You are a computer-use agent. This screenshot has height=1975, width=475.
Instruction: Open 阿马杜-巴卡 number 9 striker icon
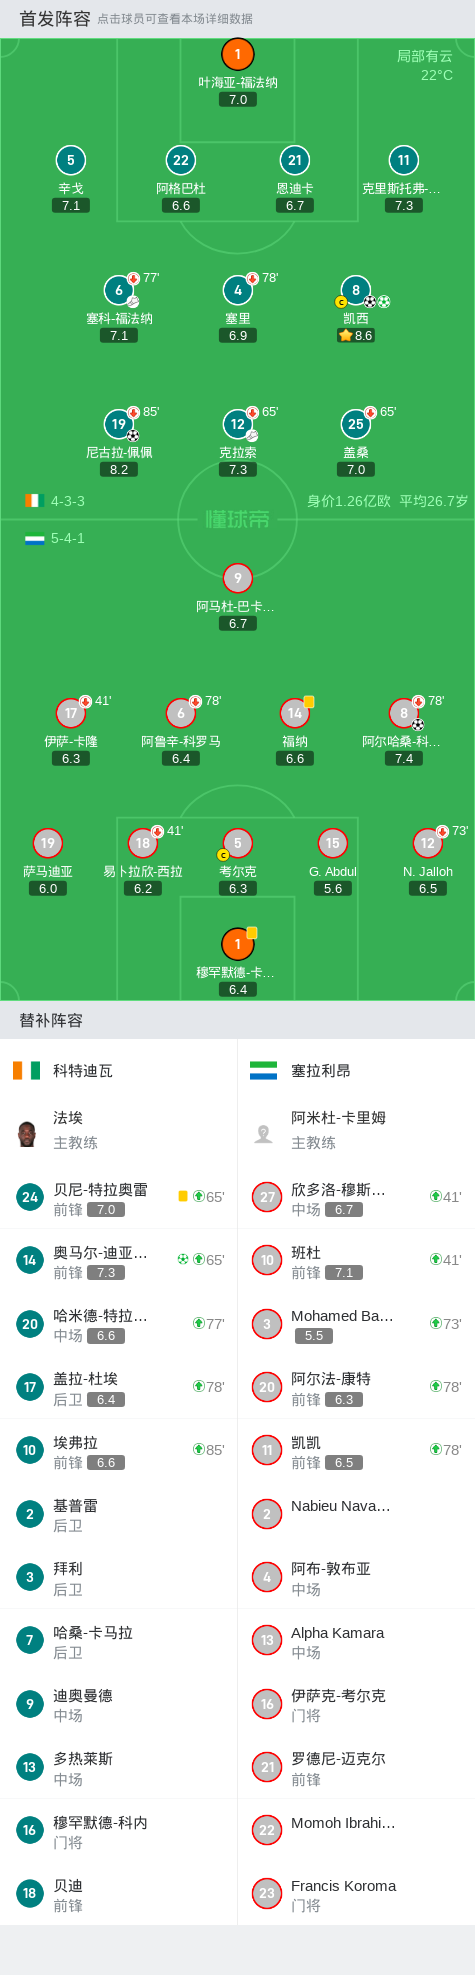click(x=238, y=578)
